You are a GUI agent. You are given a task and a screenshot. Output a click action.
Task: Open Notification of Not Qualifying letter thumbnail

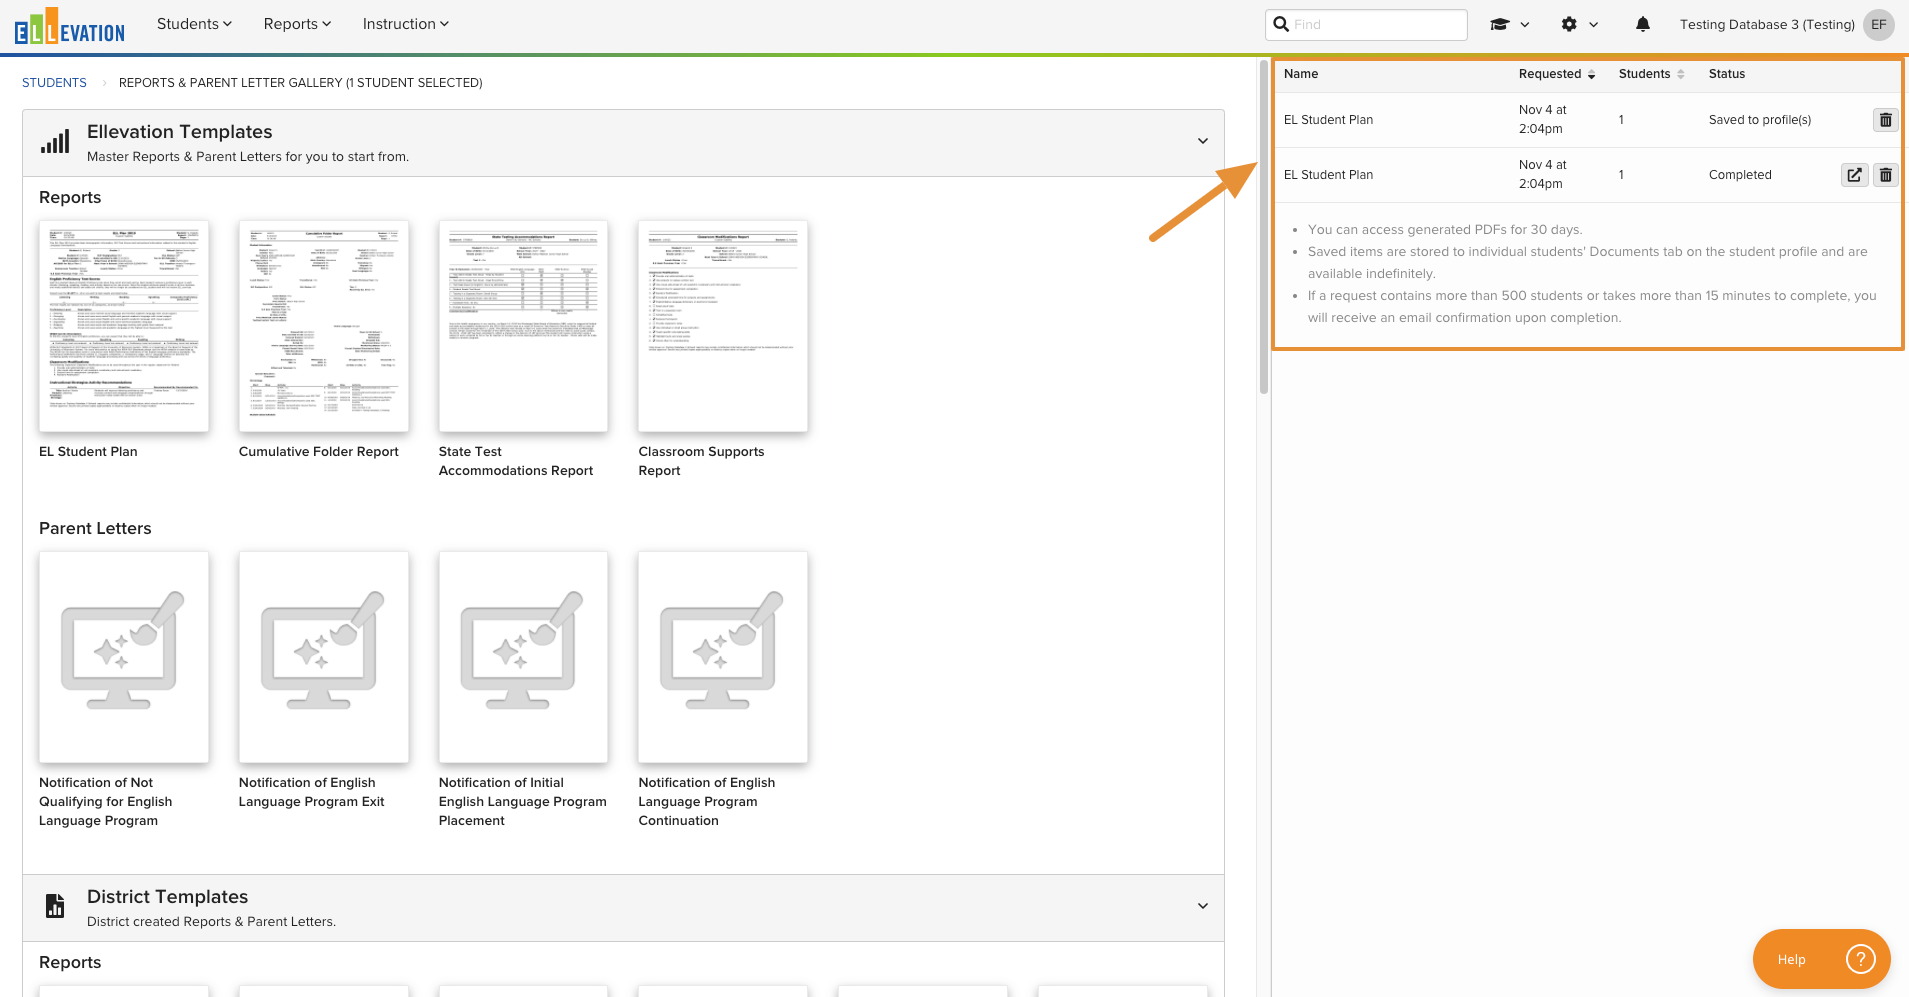pyautogui.click(x=124, y=657)
